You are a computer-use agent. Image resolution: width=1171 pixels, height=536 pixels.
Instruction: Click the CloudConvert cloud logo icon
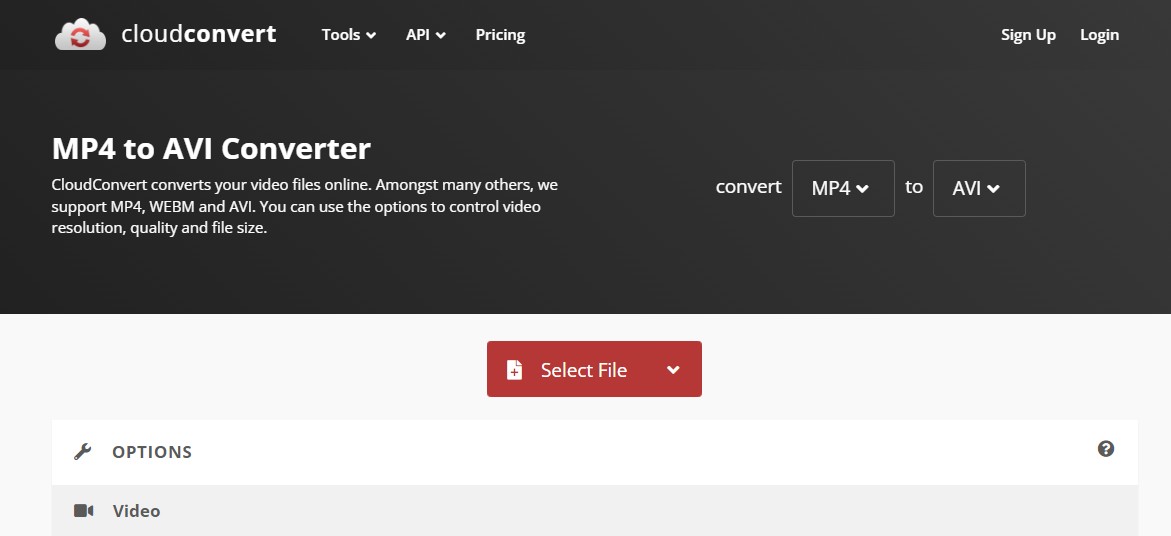80,34
